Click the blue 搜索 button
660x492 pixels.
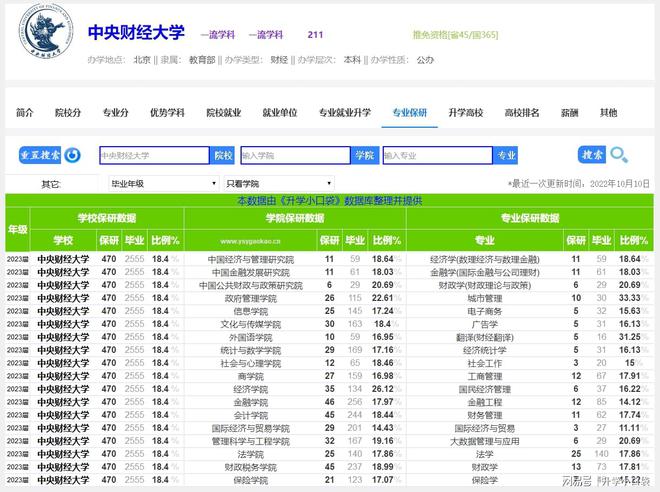tap(592, 155)
